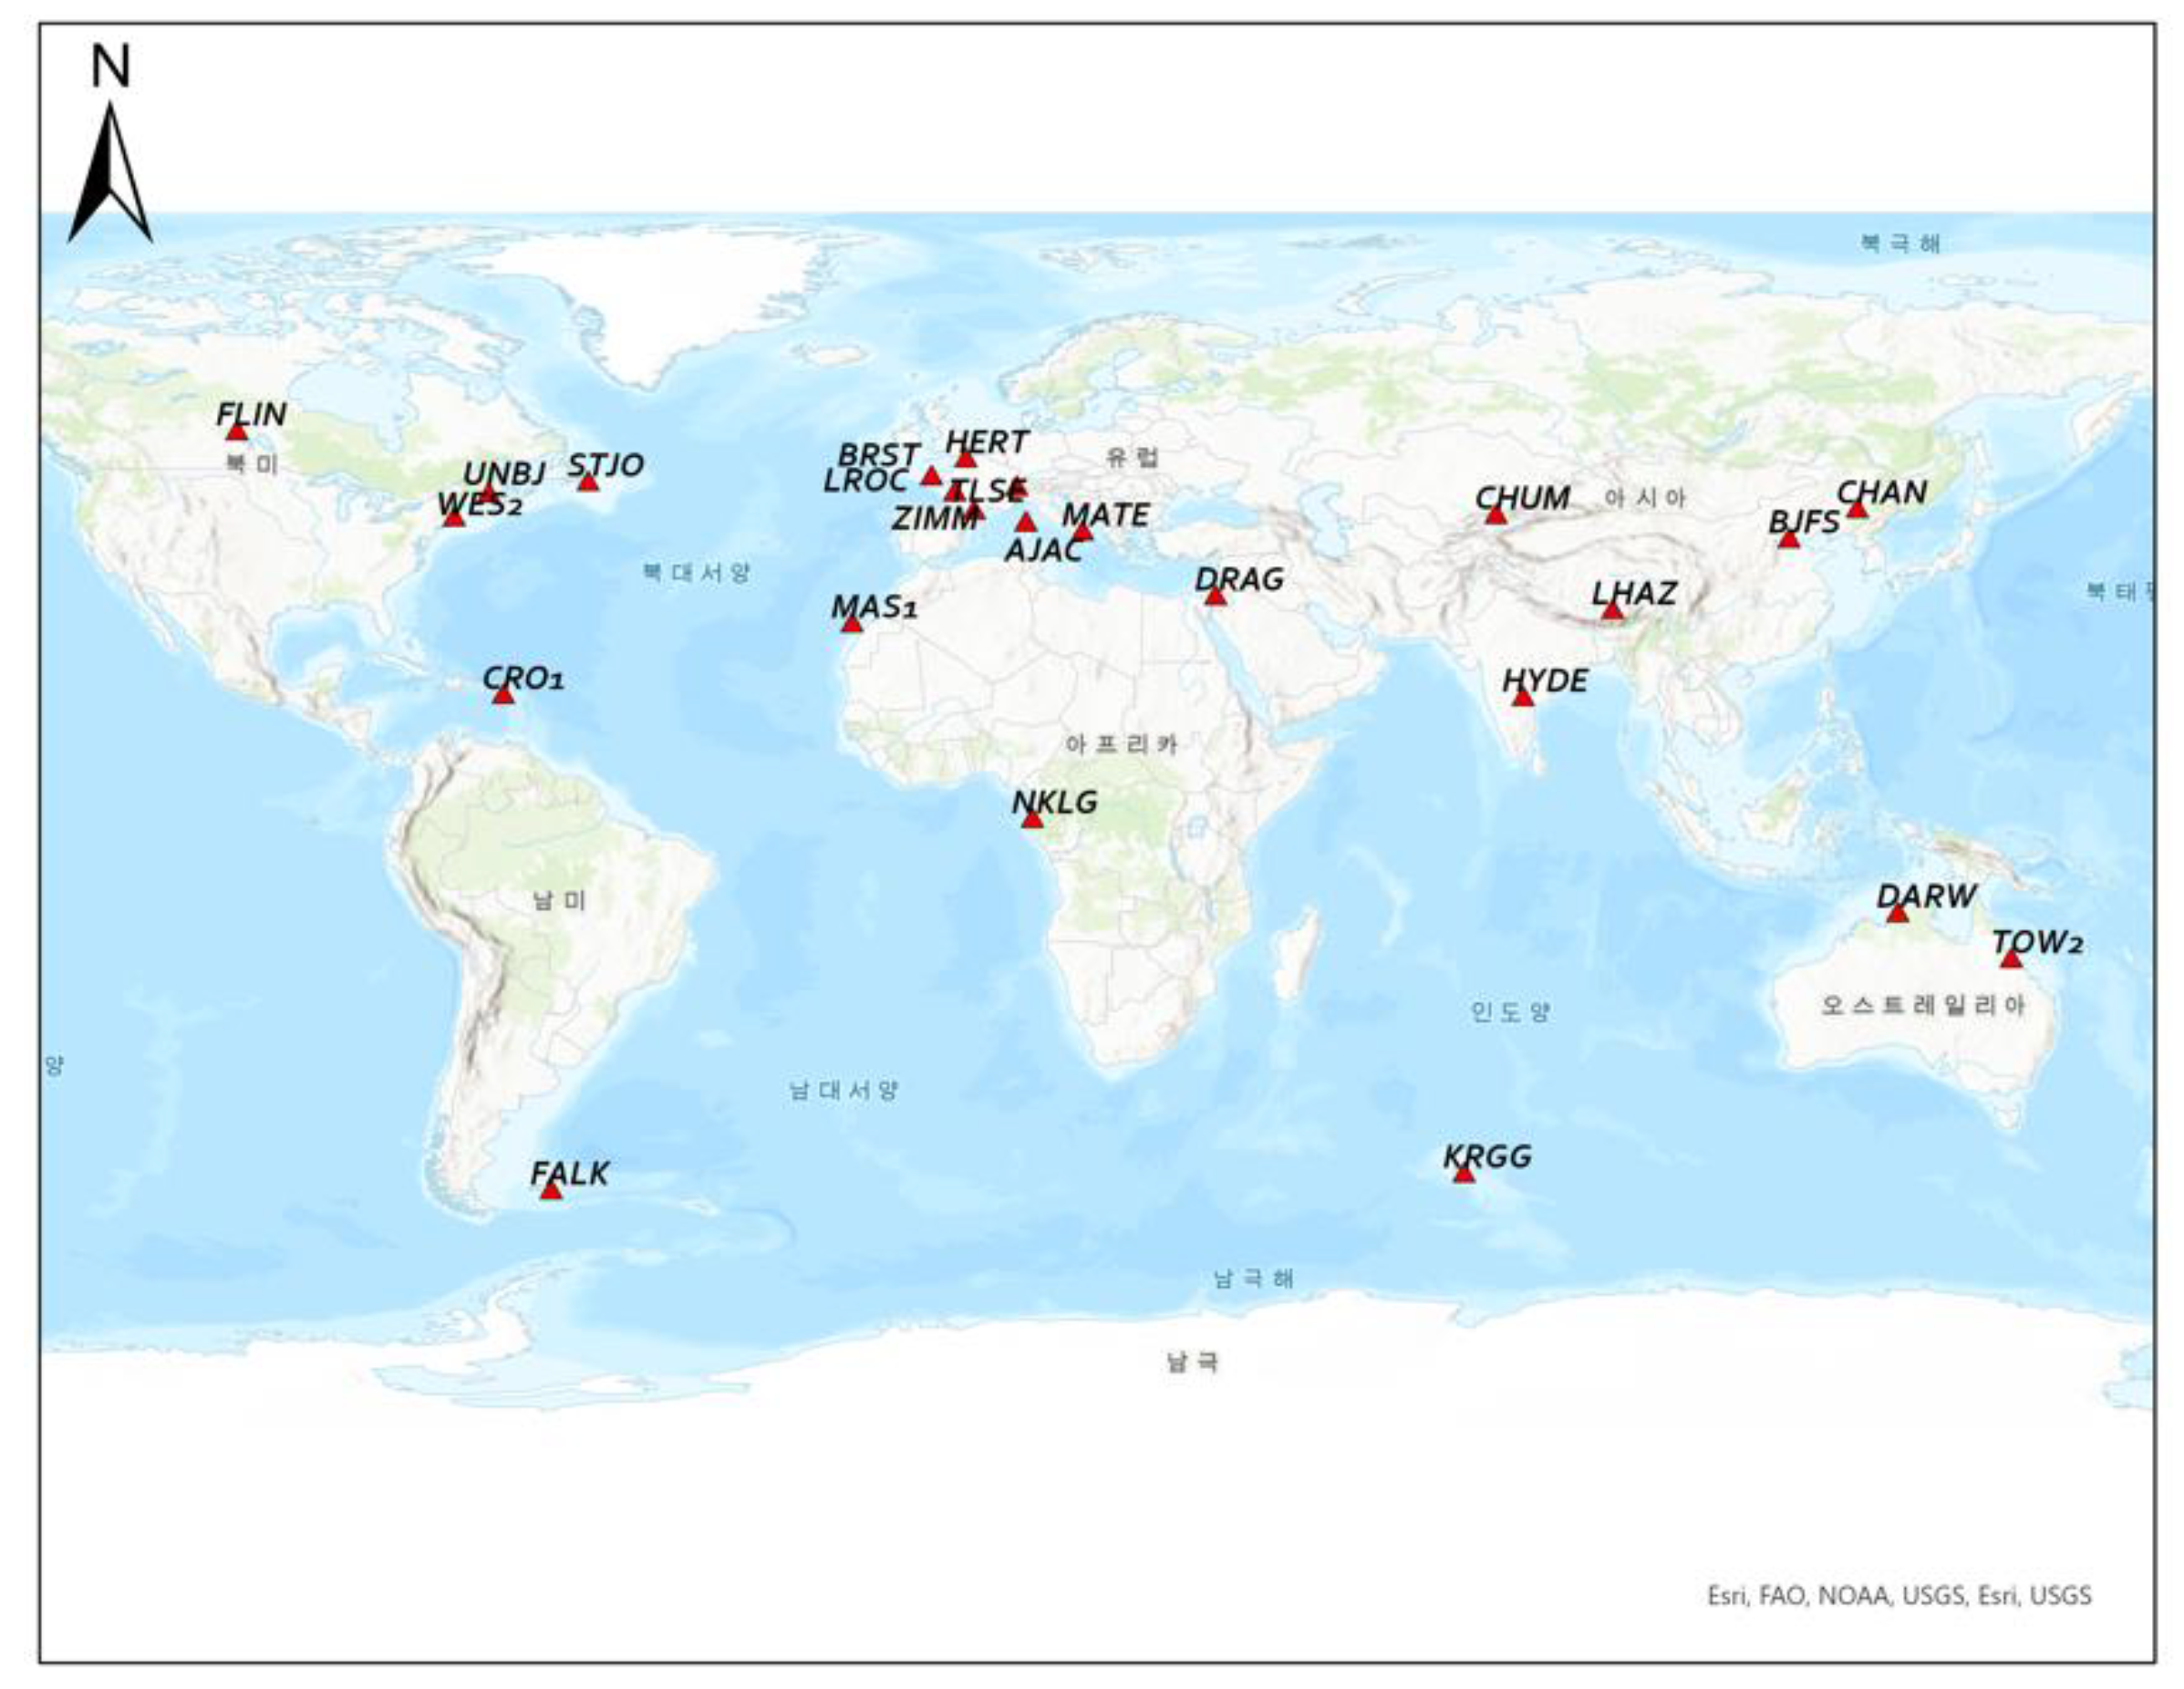
Task: Click the CHUM station triangle marker
Action: pos(1495,516)
